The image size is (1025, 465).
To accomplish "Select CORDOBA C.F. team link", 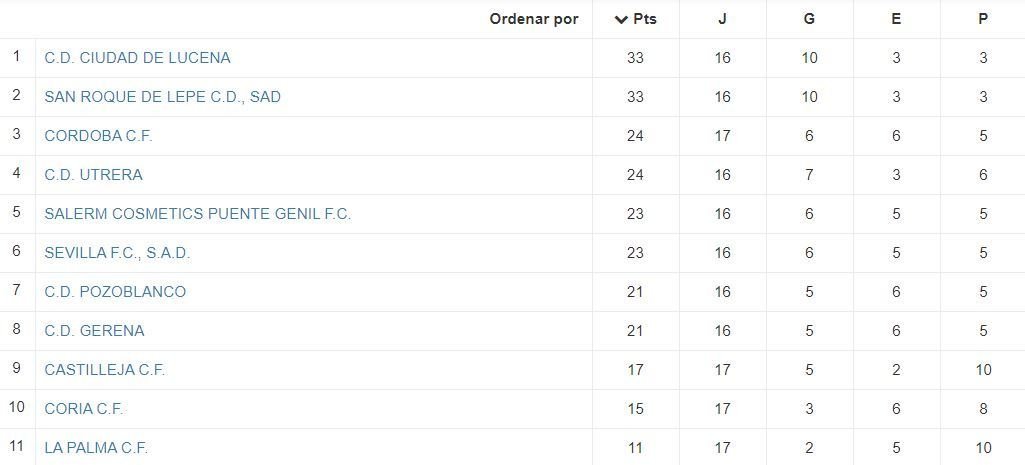I will (x=99, y=136).
